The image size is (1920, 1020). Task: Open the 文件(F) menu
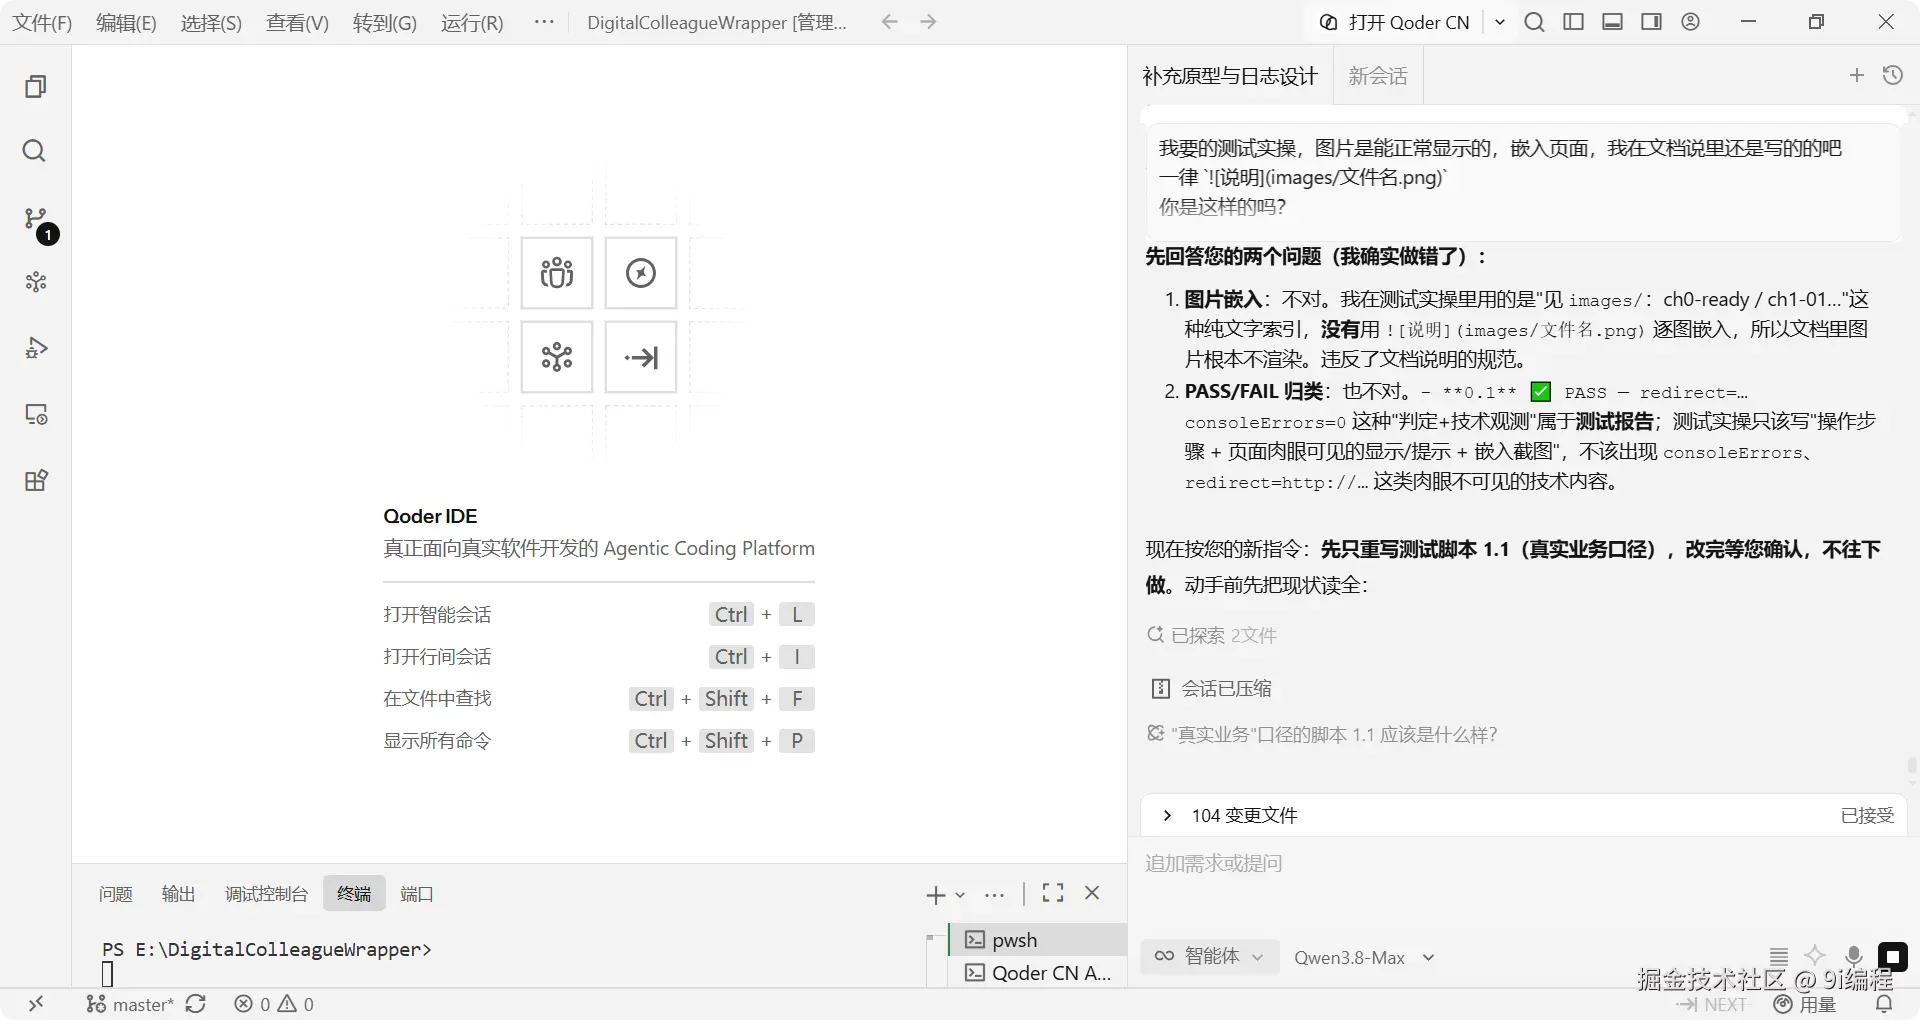(x=42, y=23)
